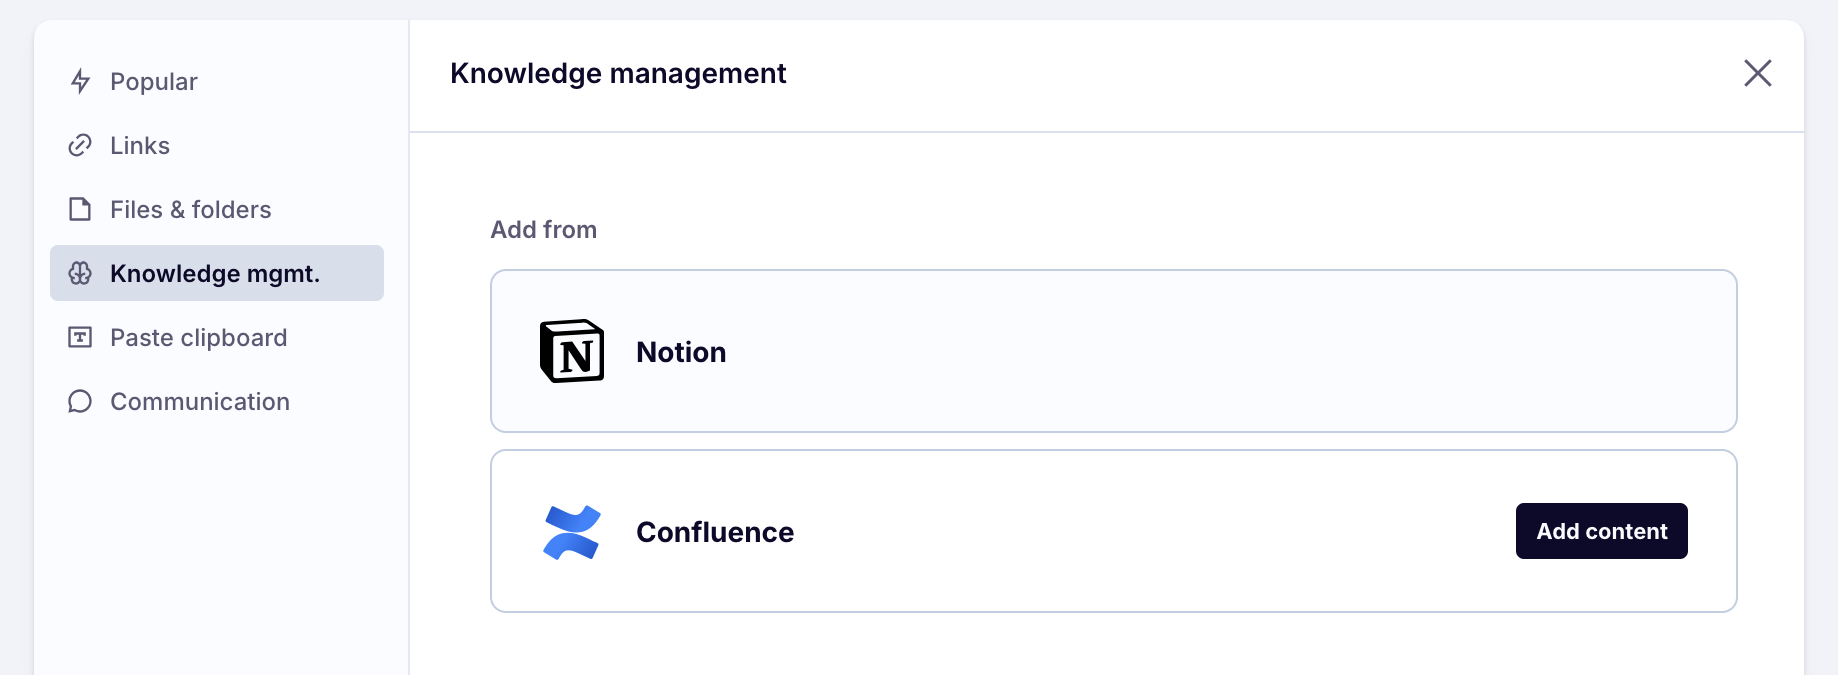Choose the Confluence integration card

point(1100,531)
